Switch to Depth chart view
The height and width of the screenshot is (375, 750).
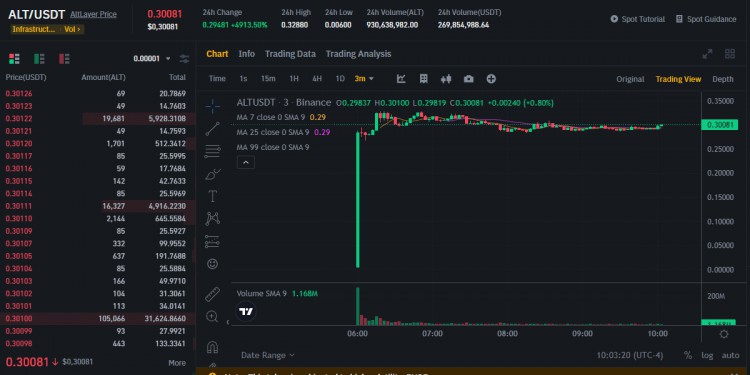723,79
